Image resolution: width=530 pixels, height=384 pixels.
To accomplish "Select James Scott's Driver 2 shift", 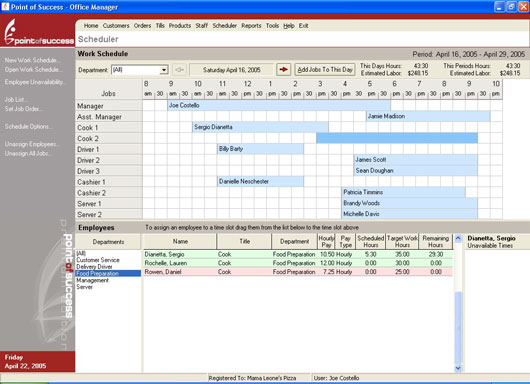I will pos(416,160).
